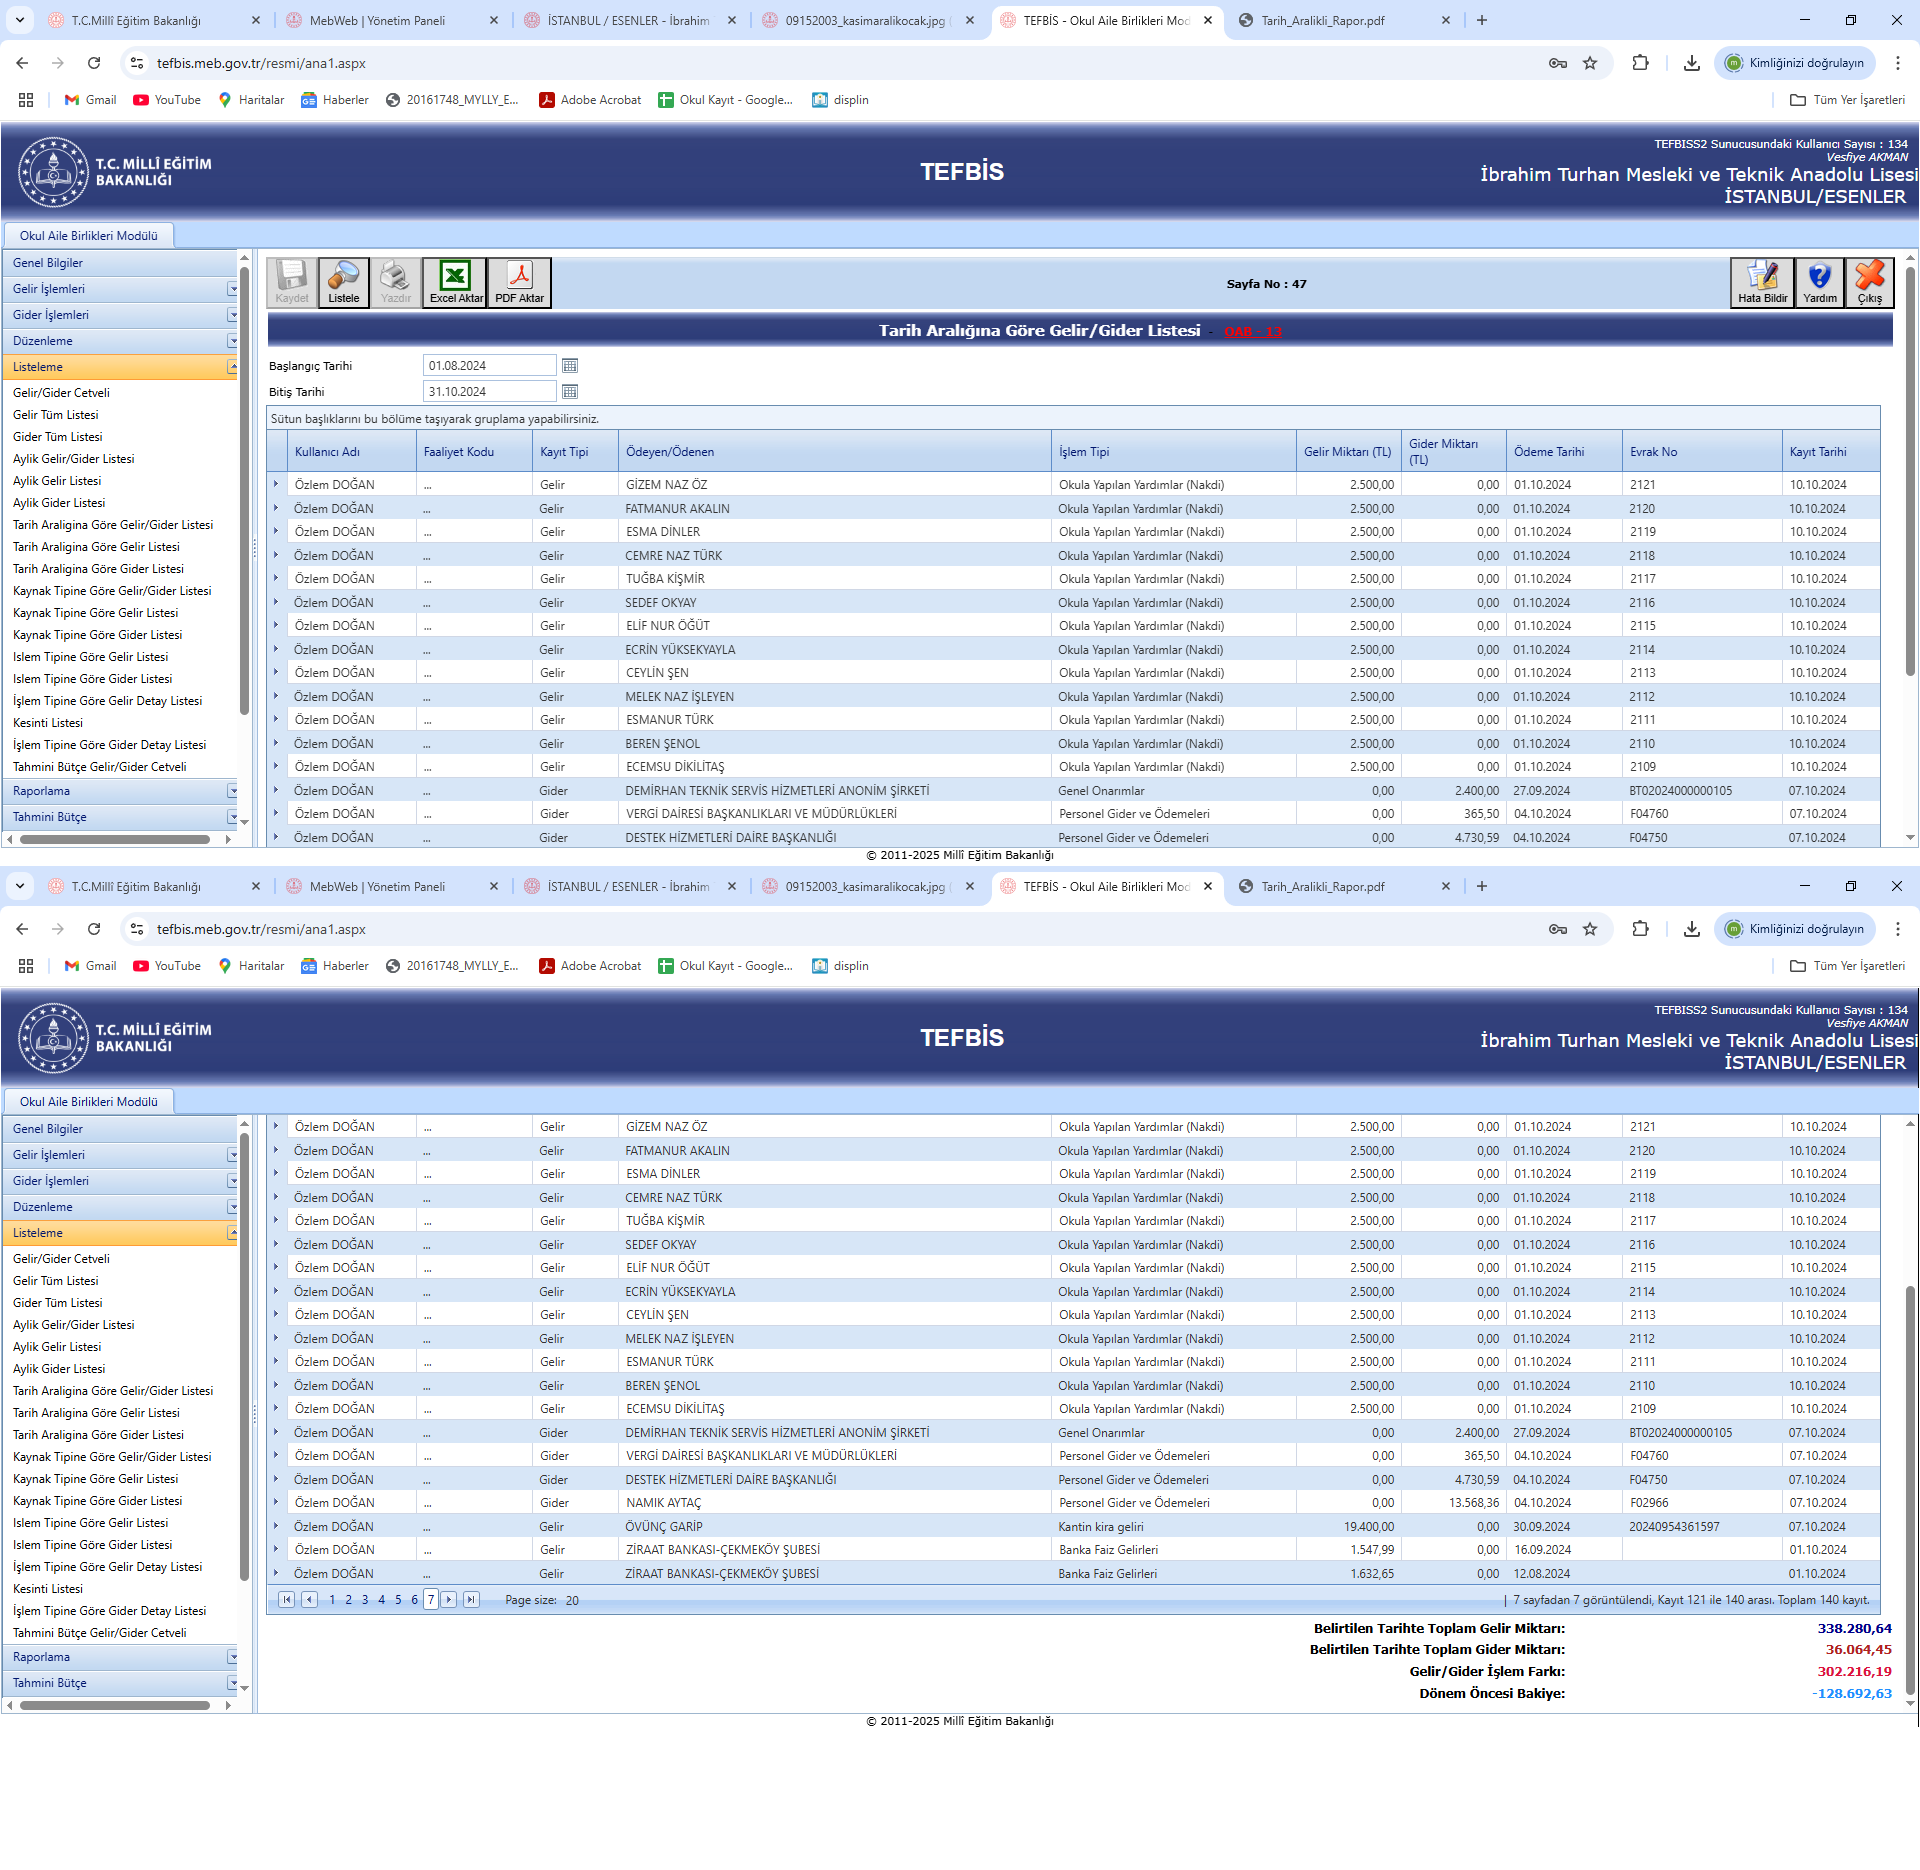Open the Bitiş Tarihi calendar picker
The width and height of the screenshot is (1920, 1870).
click(x=570, y=392)
